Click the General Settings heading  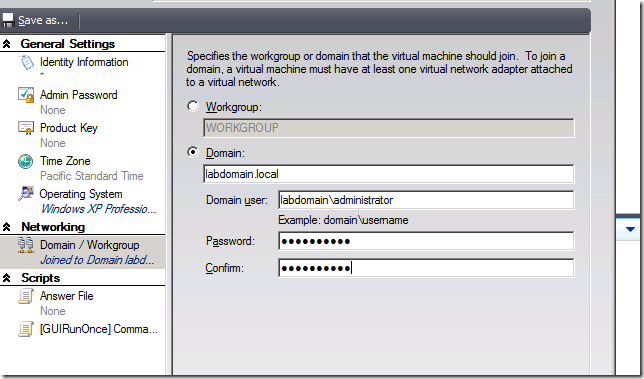tap(68, 44)
